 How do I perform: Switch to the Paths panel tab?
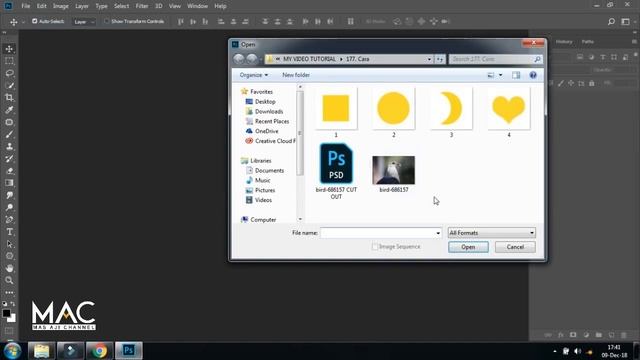pos(588,42)
